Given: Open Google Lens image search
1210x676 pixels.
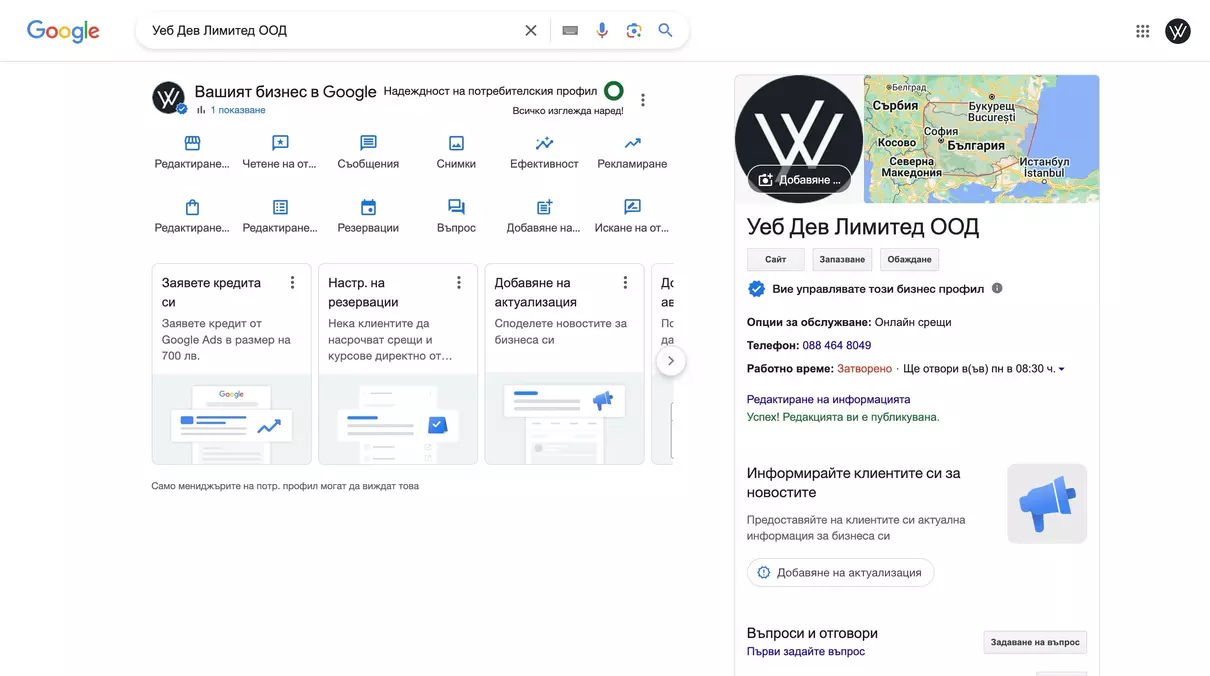Looking at the screenshot, I should 634,31.
